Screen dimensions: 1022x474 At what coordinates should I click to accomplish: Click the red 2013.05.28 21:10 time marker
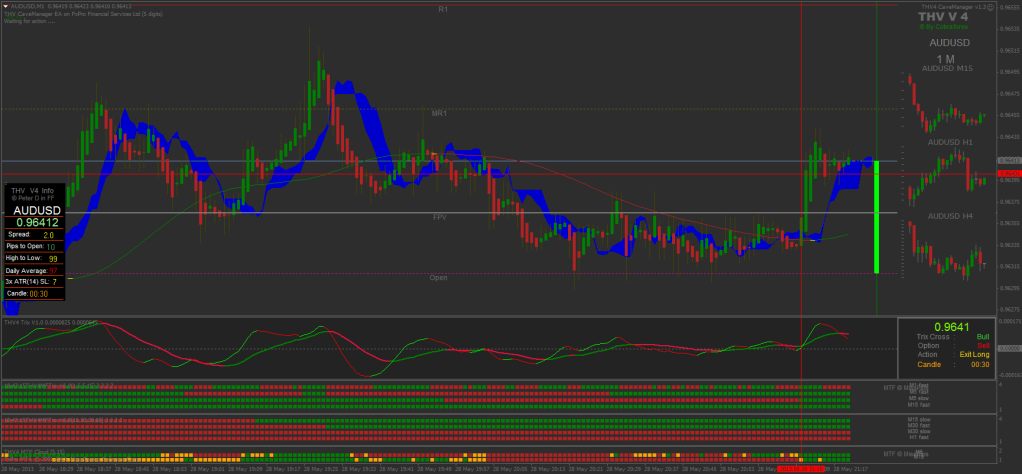(801, 469)
